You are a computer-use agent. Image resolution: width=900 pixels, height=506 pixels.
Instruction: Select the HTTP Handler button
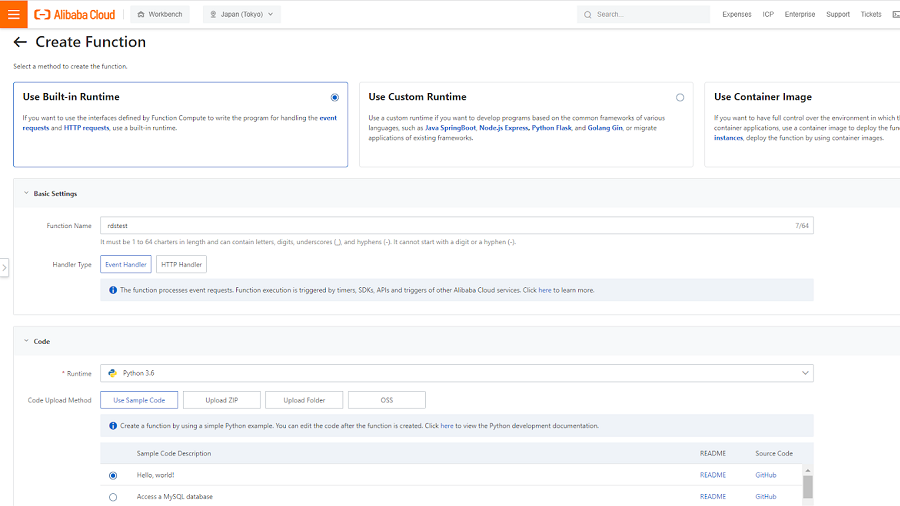pyautogui.click(x=181, y=264)
